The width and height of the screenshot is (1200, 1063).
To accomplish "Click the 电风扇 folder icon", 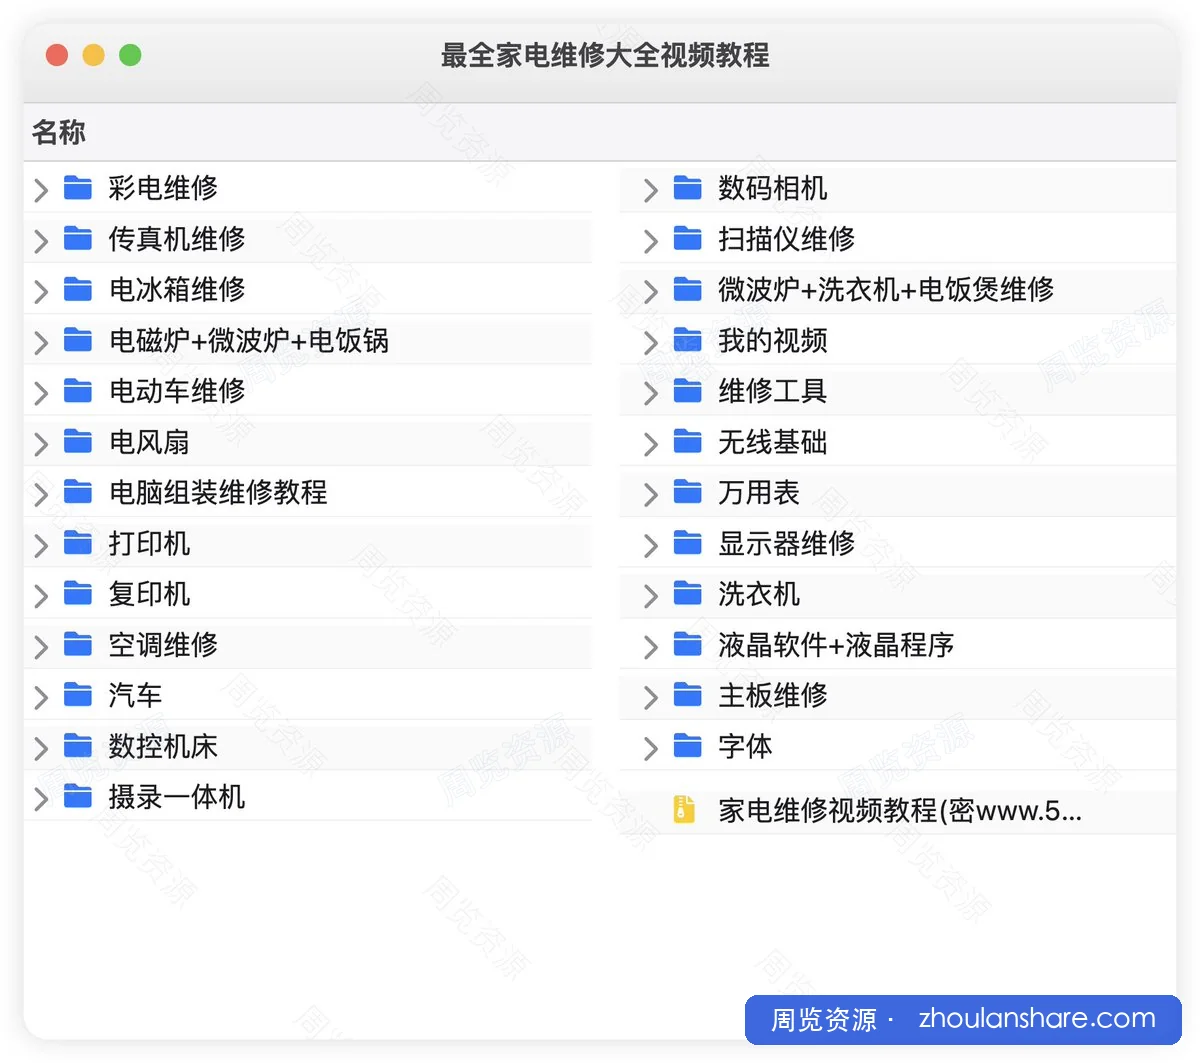I will [x=78, y=441].
